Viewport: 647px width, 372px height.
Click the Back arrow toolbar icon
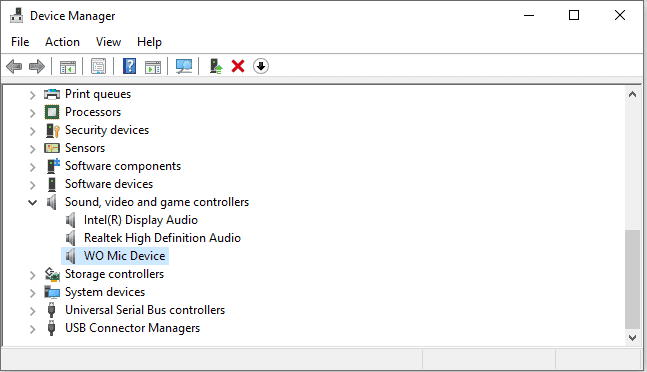[x=14, y=66]
